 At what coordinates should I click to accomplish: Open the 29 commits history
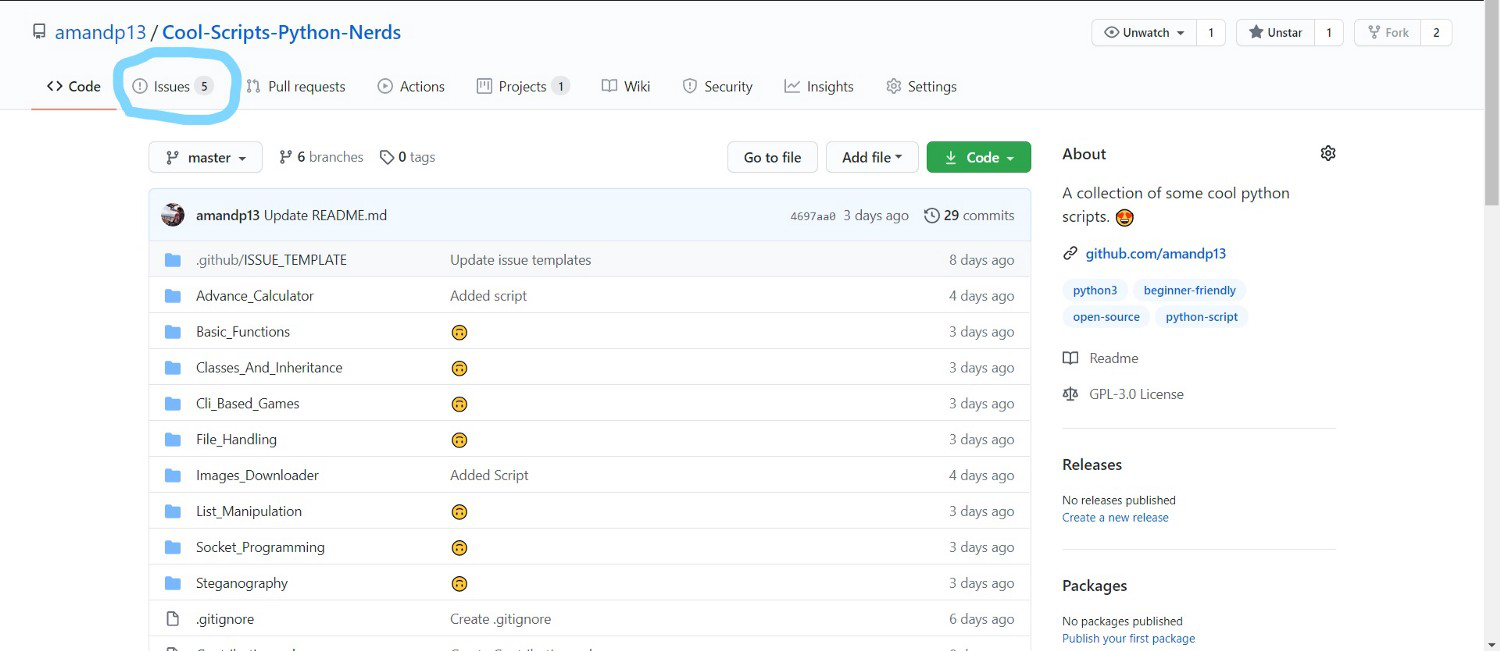click(969, 215)
